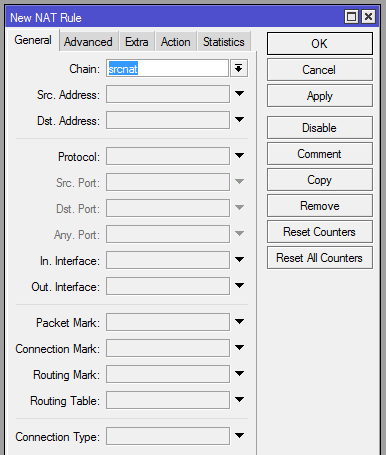Viewport: 386px width, 455px height.
Task: Expand the Src. Address field arrow
Action: 239,94
